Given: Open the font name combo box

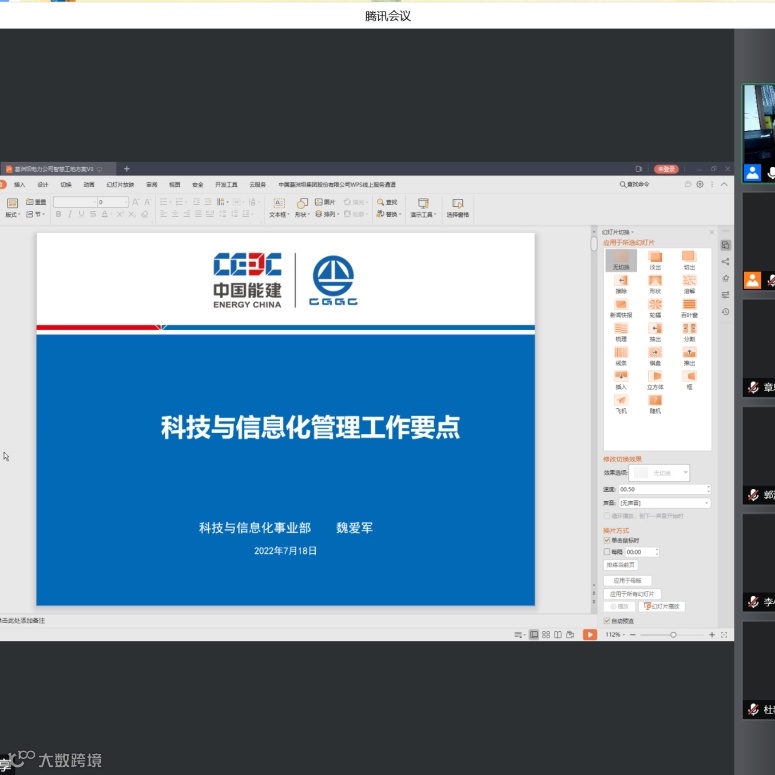Looking at the screenshot, I should point(75,202).
